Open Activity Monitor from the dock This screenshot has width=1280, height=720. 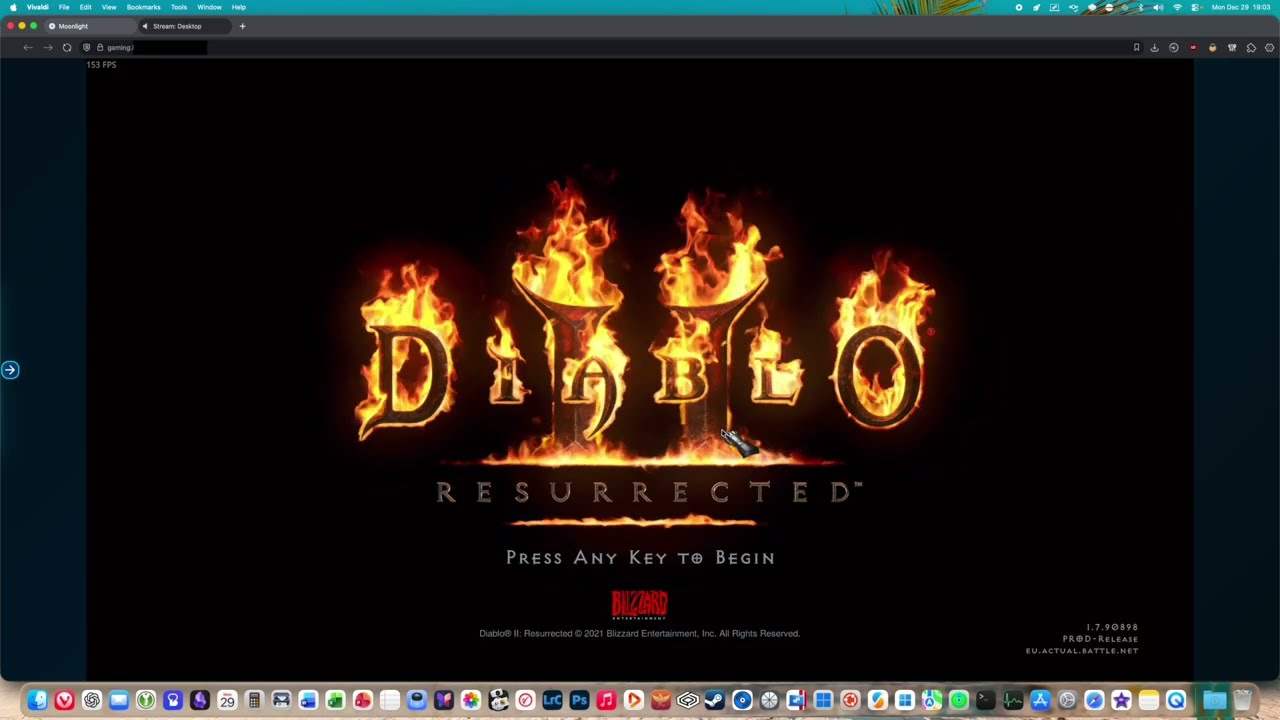[x=1013, y=701]
